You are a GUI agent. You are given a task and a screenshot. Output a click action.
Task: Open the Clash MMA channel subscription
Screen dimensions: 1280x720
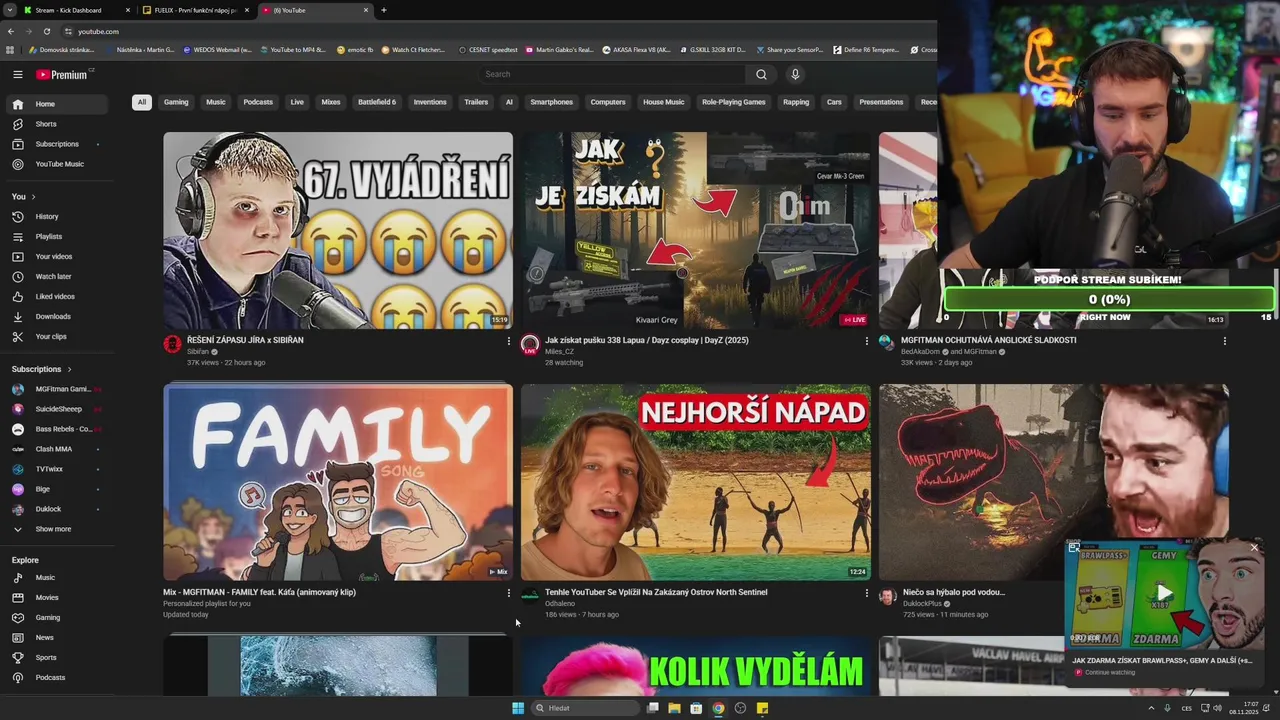56,449
